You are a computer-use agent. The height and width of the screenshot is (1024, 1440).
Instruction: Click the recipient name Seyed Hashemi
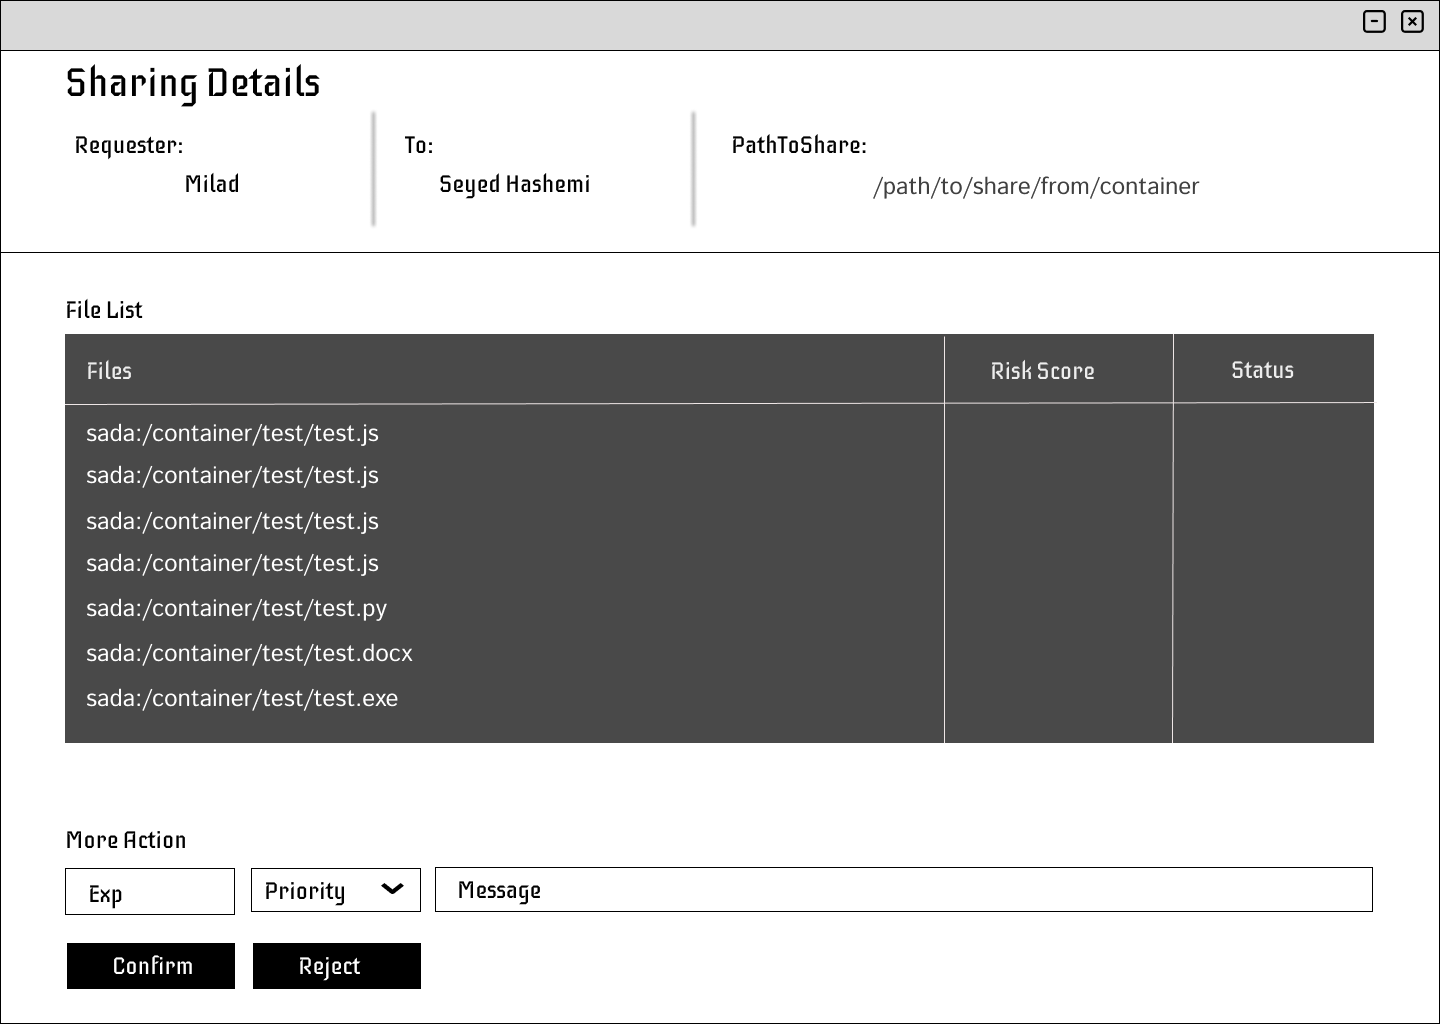pos(514,184)
